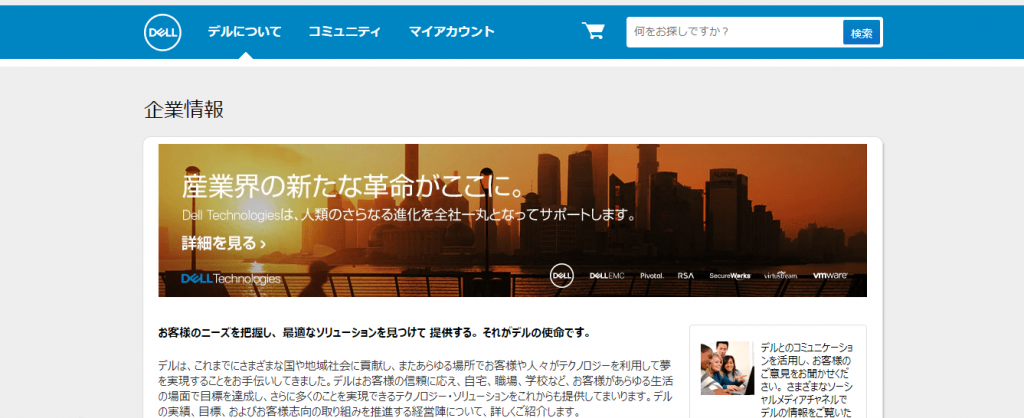Click the banner tagline Dell Technologiesは、人類のさらなる進化

pos(409,215)
